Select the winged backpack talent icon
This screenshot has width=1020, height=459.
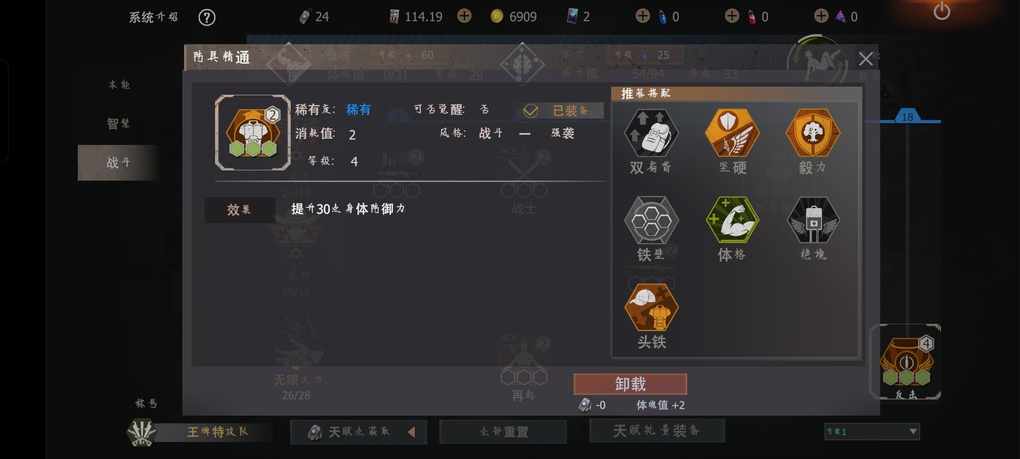(x=812, y=220)
